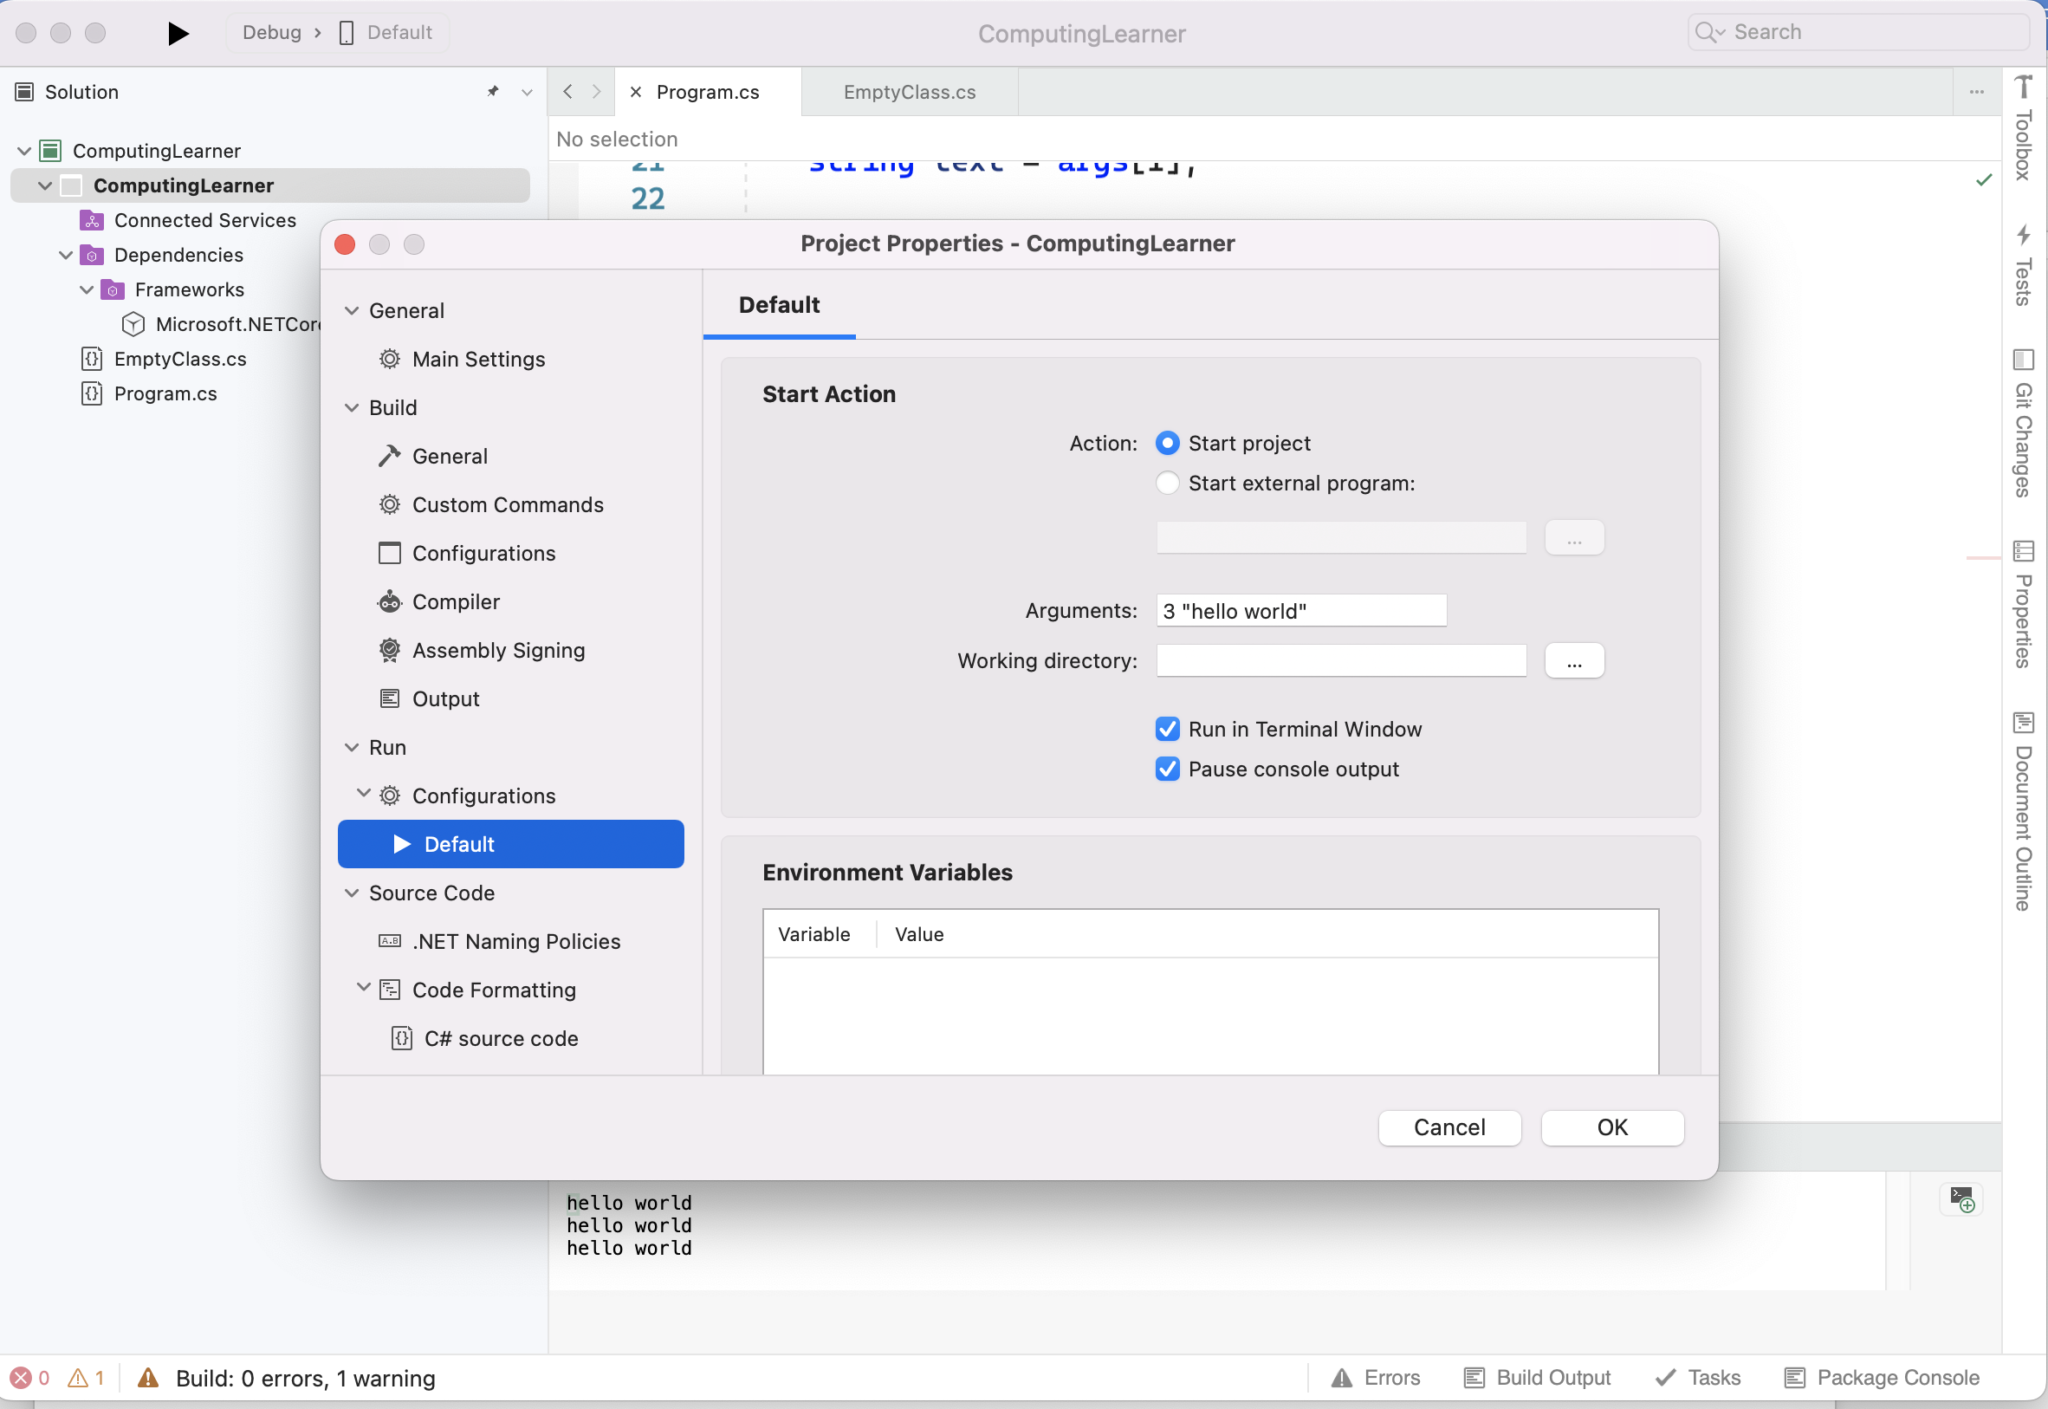Click the Arguments input field
The height and width of the screenshot is (1409, 2048).
(x=1301, y=611)
